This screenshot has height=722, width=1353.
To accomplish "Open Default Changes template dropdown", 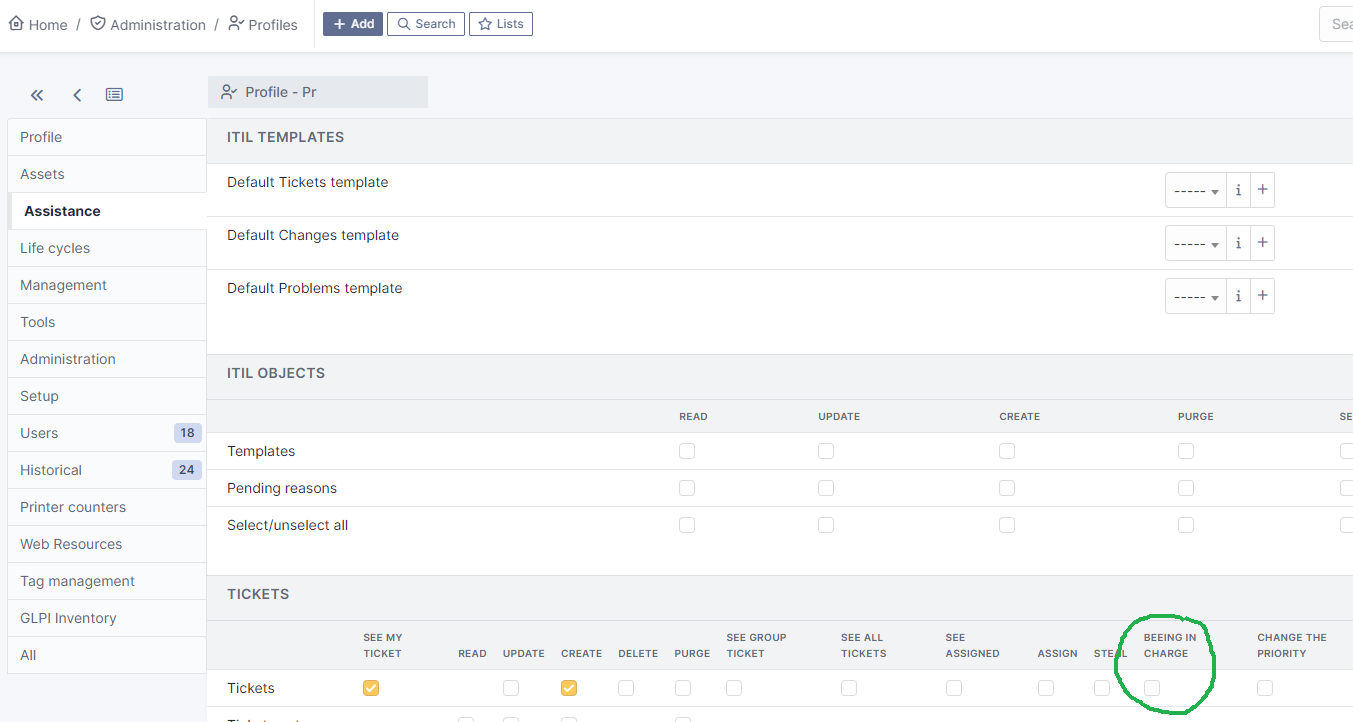I will (x=1196, y=243).
